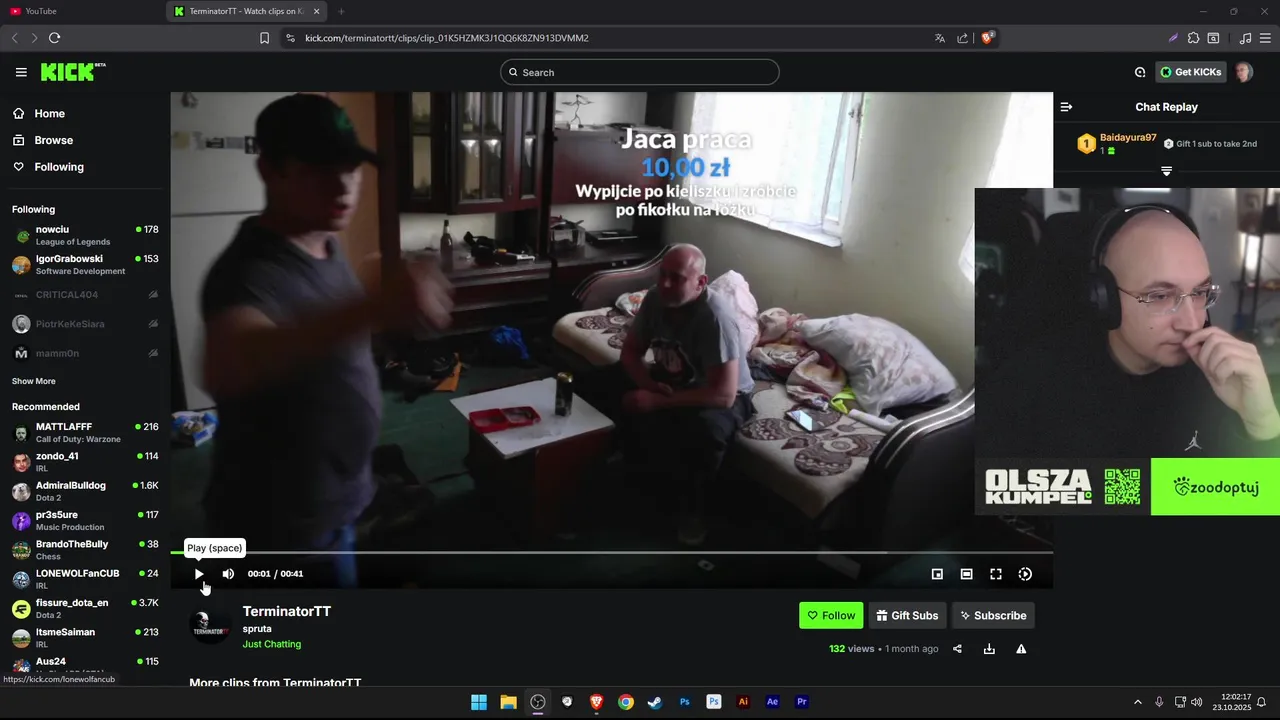Open IgorGrabowski channel in sidebar
The width and height of the screenshot is (1280, 720).
pos(85,265)
